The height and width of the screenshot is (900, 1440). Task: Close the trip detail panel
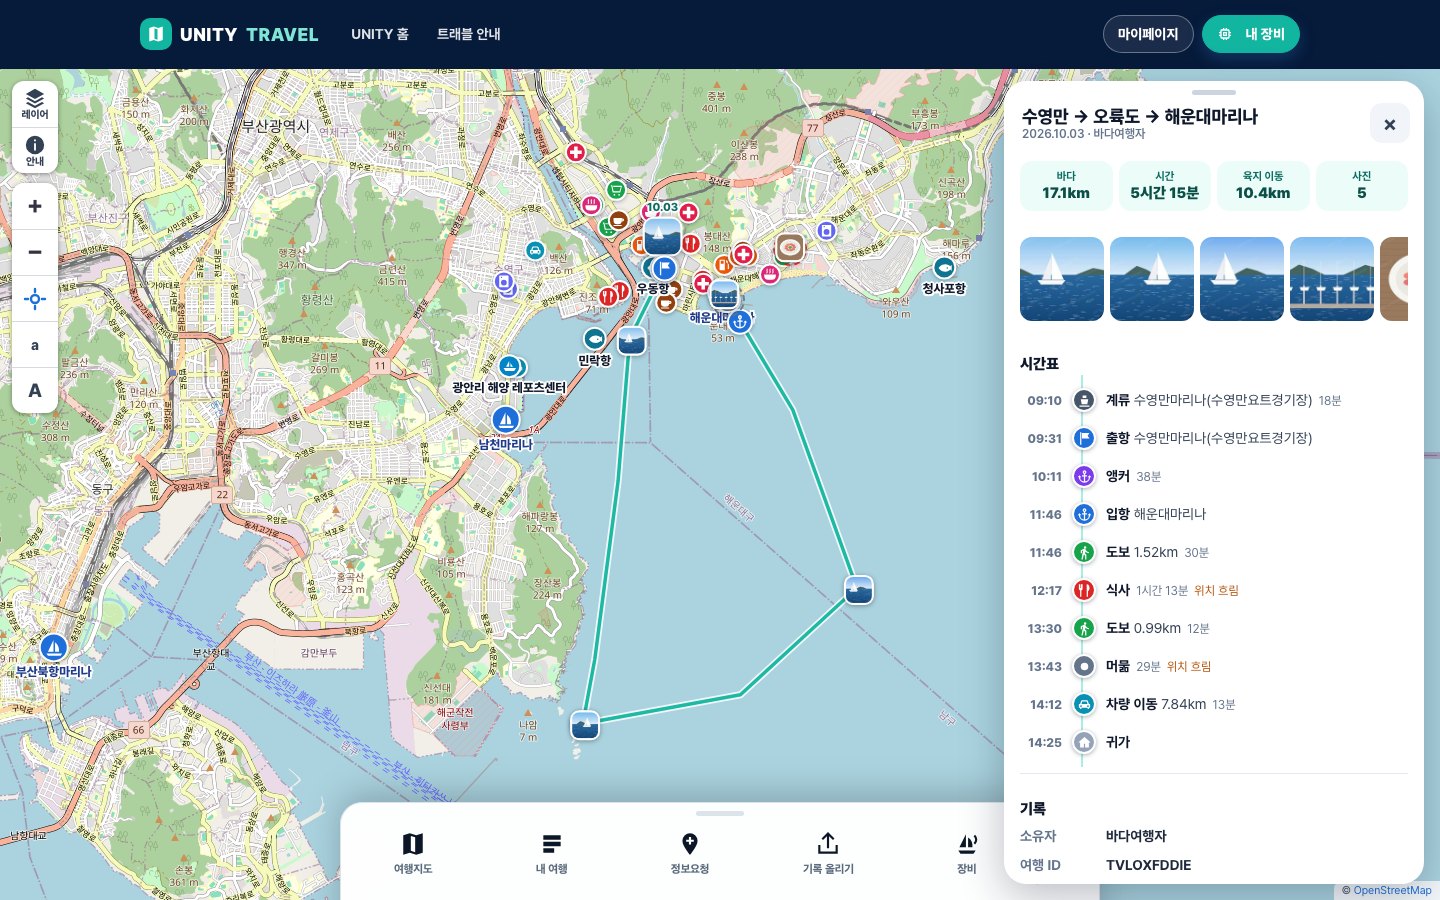point(1390,124)
